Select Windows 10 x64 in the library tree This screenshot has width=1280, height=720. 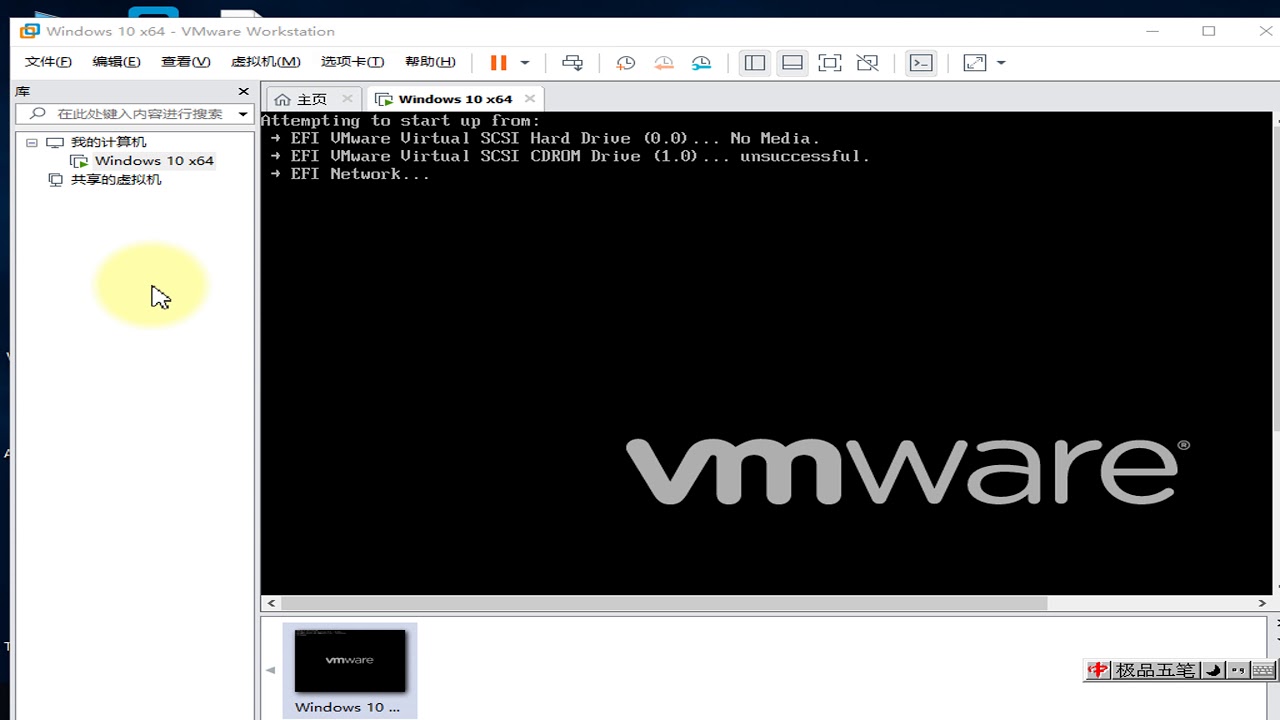[154, 161]
